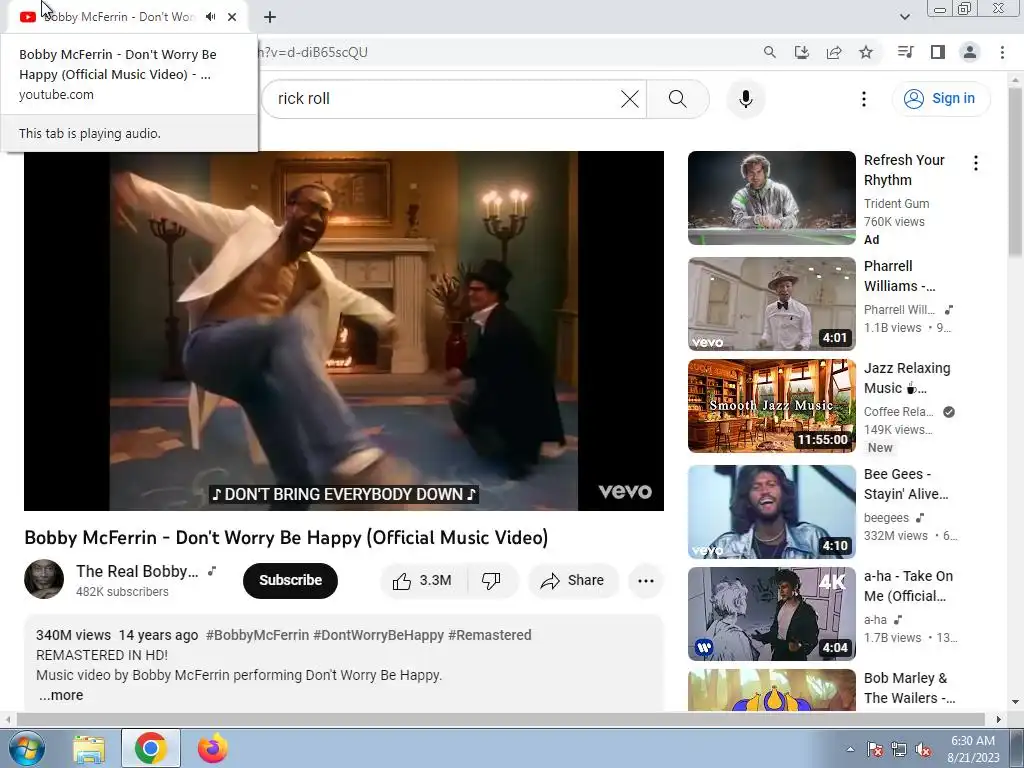Sign in to YouTube
This screenshot has width=1024, height=768.
[x=940, y=99]
